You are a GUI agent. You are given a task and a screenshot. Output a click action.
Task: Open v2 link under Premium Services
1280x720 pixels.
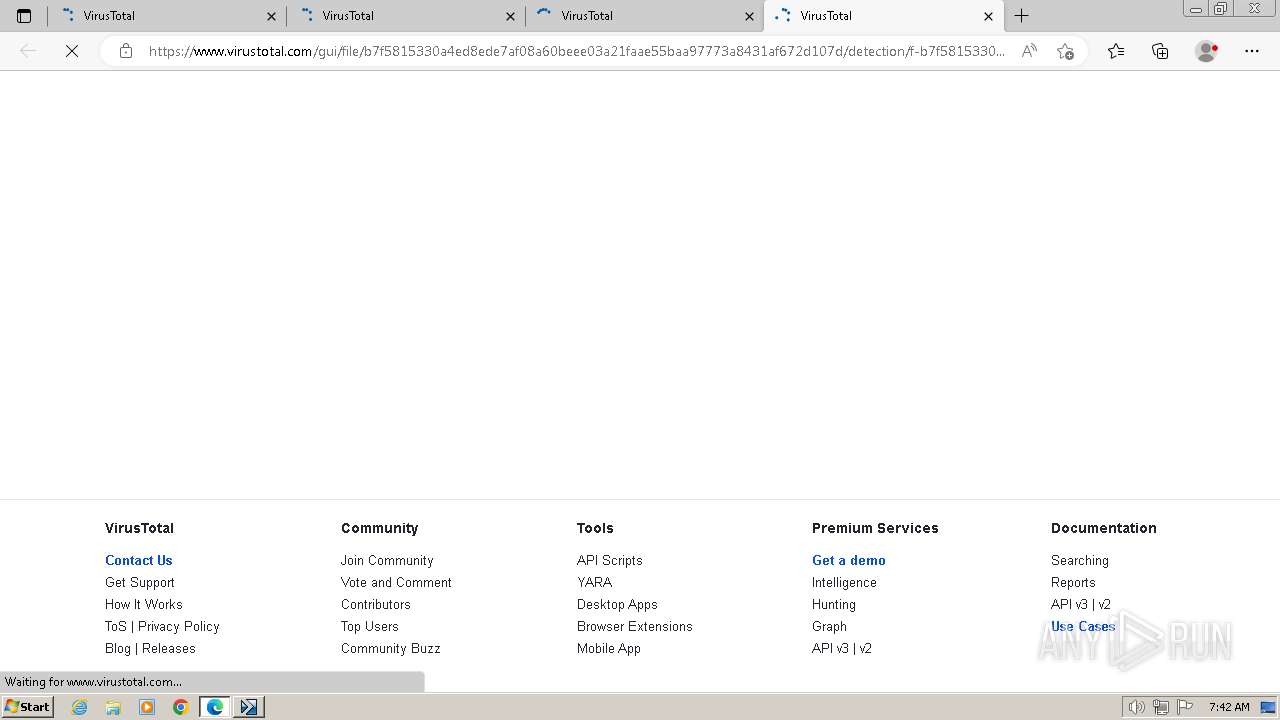click(865, 648)
